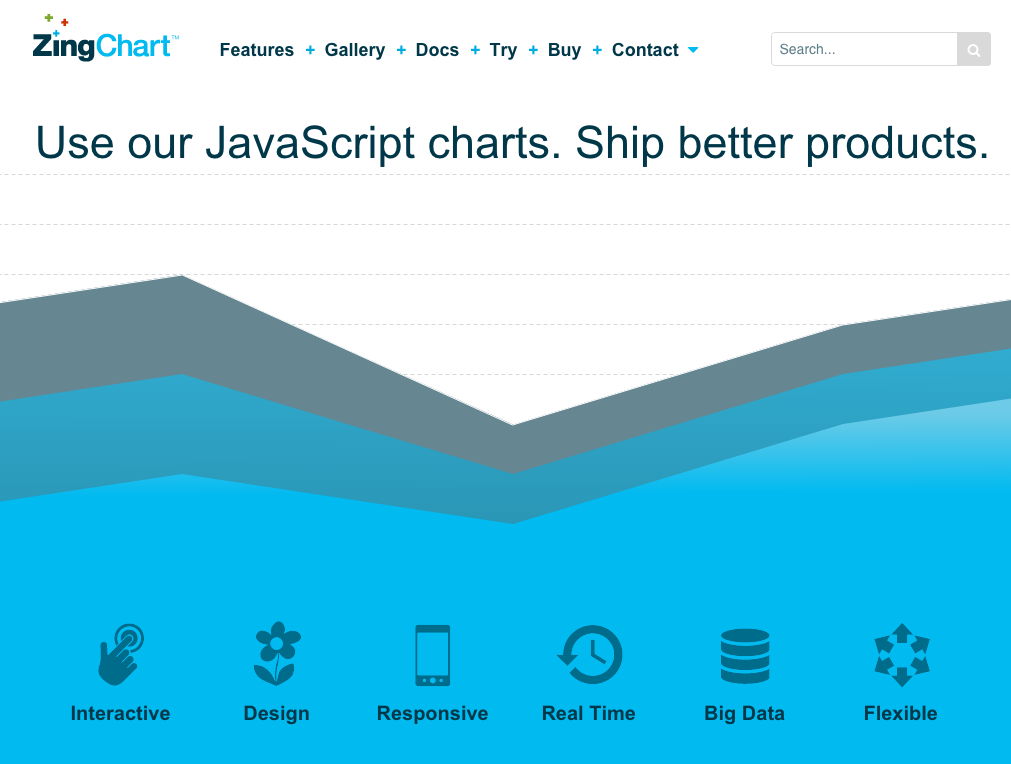This screenshot has height=764, width=1011.
Task: Click the search magnifying glass icon
Action: [x=972, y=49]
